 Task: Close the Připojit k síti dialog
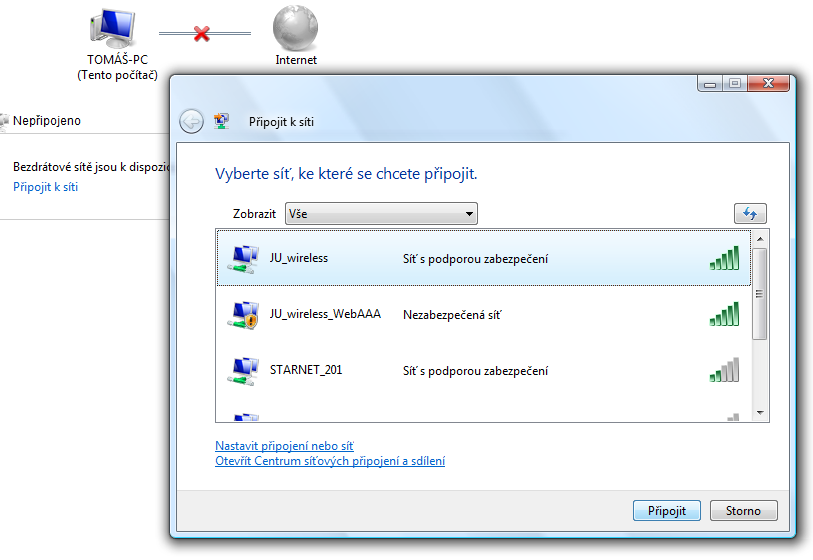coord(768,83)
